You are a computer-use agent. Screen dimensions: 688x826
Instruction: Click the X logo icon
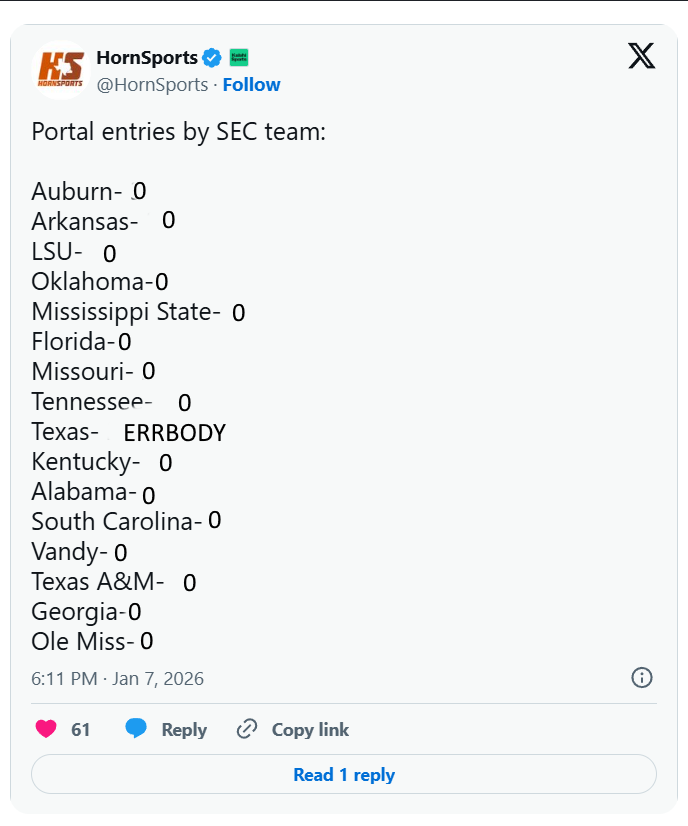tap(641, 56)
